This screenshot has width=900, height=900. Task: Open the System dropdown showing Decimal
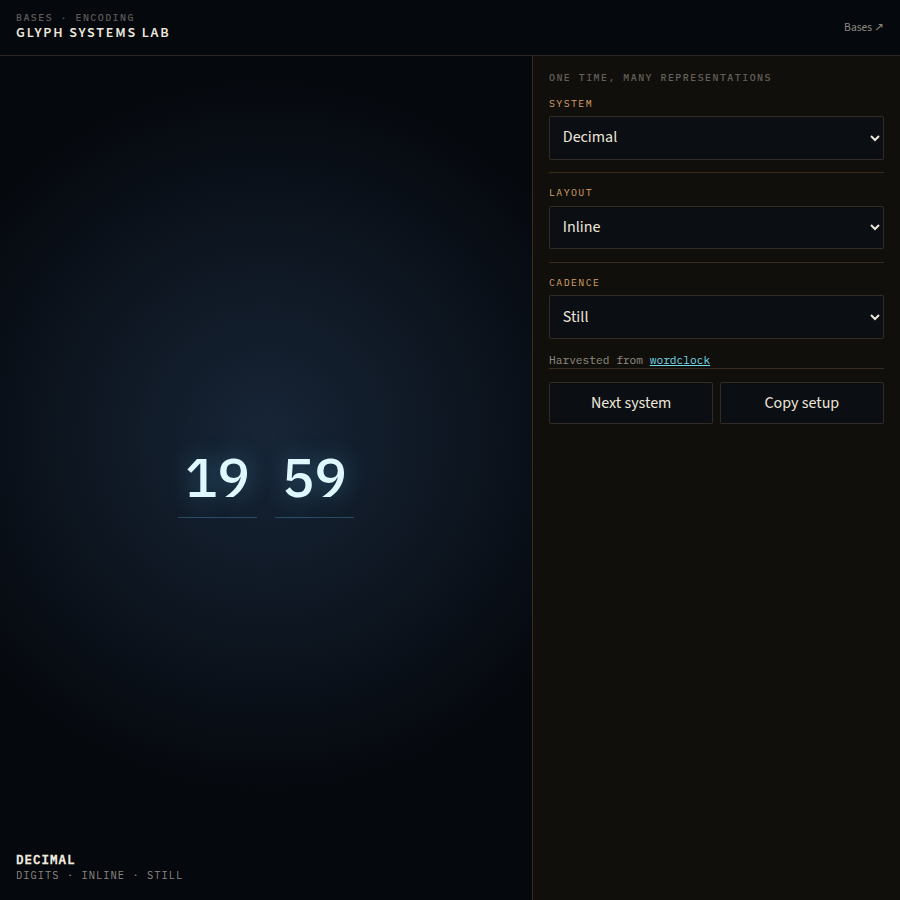coord(716,138)
